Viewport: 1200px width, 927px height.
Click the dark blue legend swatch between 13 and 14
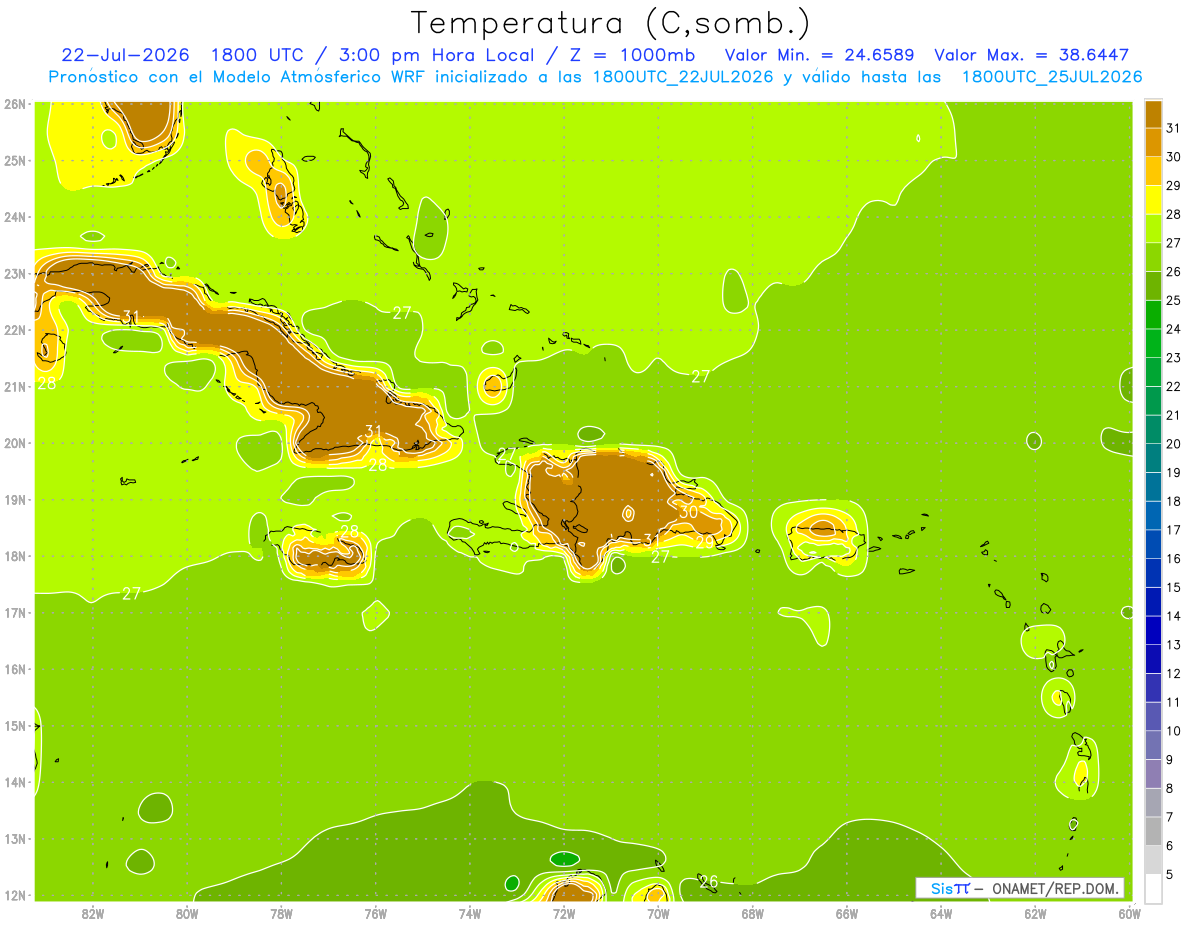pyautogui.click(x=1153, y=630)
